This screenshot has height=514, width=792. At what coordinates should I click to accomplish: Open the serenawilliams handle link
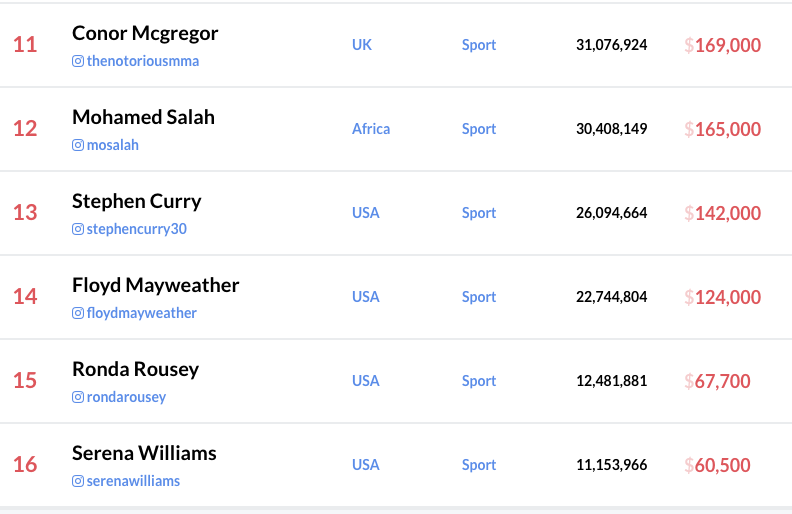(133, 481)
